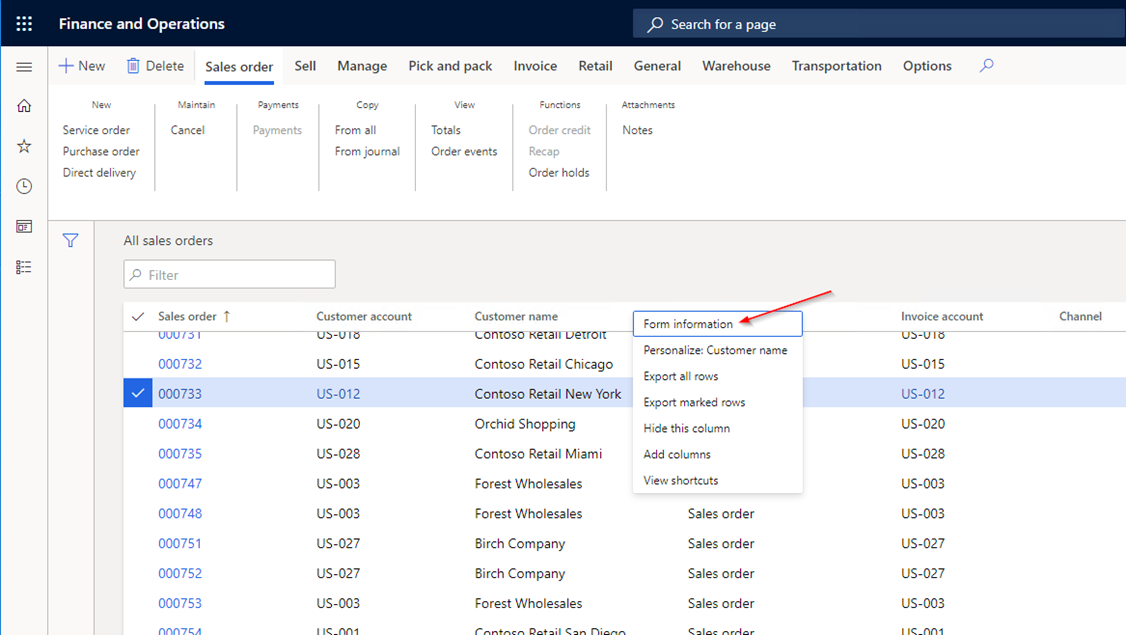
Task: Open the app launcher waffle icon
Action: click(24, 24)
